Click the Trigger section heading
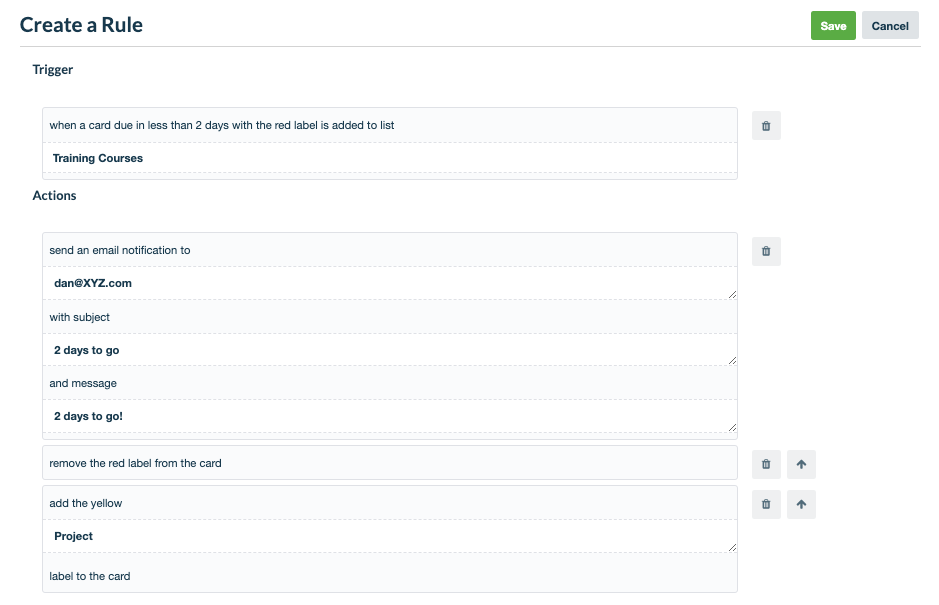939x605 pixels. (x=52, y=70)
